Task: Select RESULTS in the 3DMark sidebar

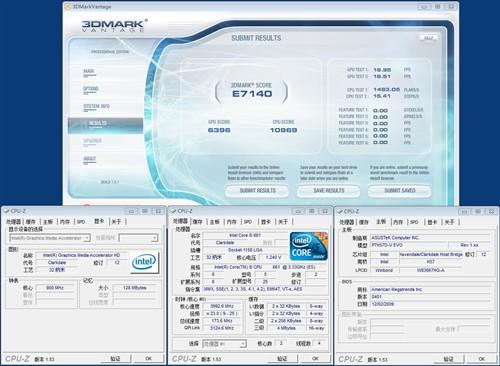Action: pos(105,125)
